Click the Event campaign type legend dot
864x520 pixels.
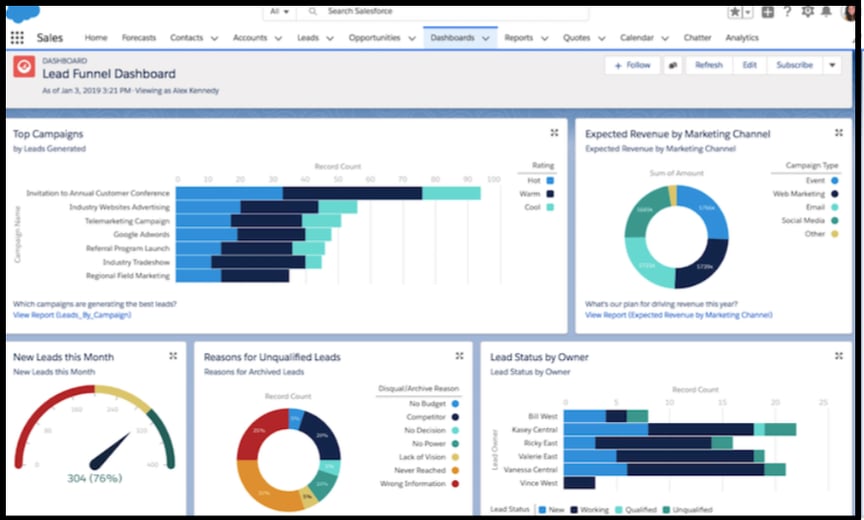click(834, 181)
